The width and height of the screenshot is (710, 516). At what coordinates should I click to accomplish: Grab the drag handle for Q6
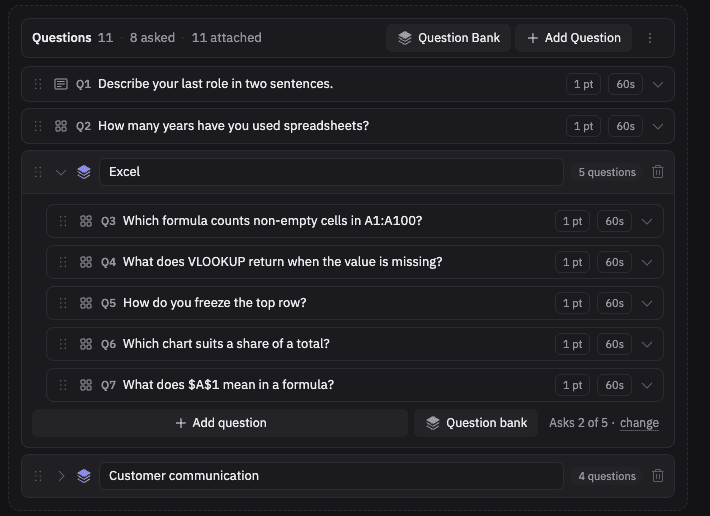point(63,344)
